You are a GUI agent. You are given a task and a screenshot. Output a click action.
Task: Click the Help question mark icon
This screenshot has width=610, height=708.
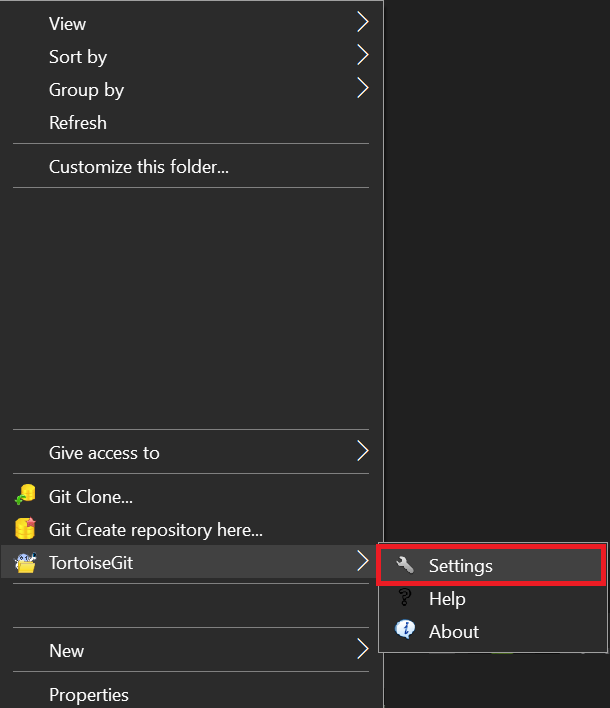[x=405, y=597]
